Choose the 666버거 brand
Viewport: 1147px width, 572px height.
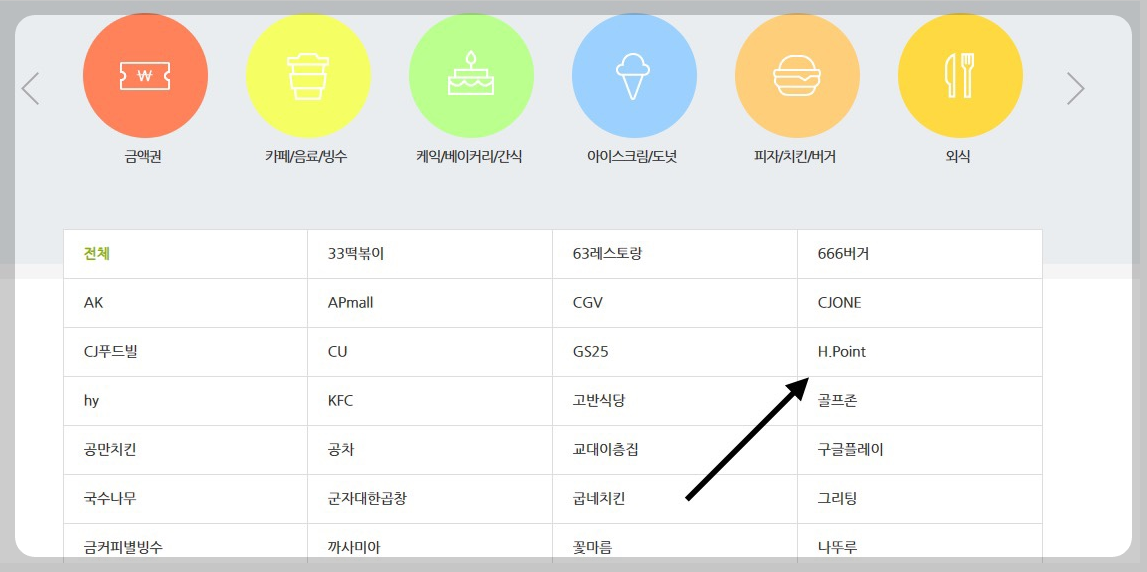click(x=920, y=254)
